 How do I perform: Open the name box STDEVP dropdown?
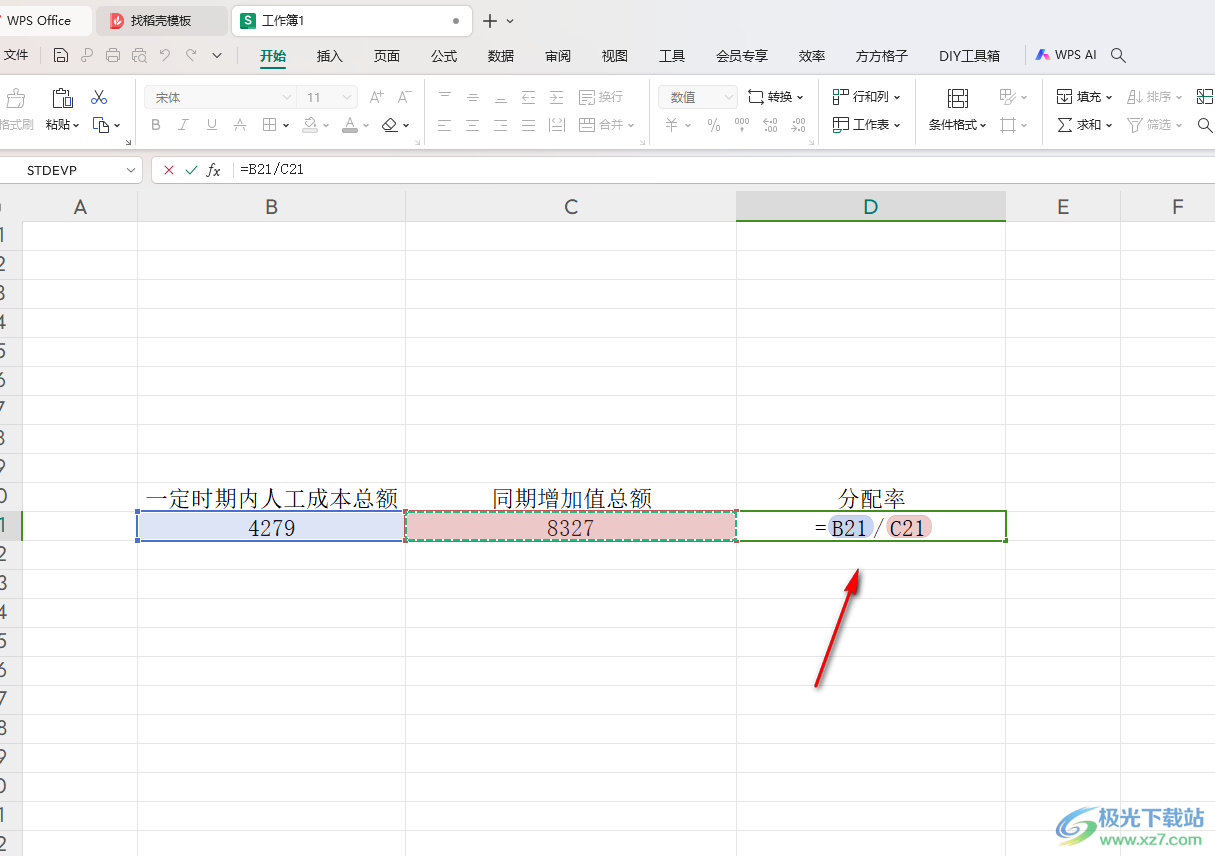pos(131,171)
